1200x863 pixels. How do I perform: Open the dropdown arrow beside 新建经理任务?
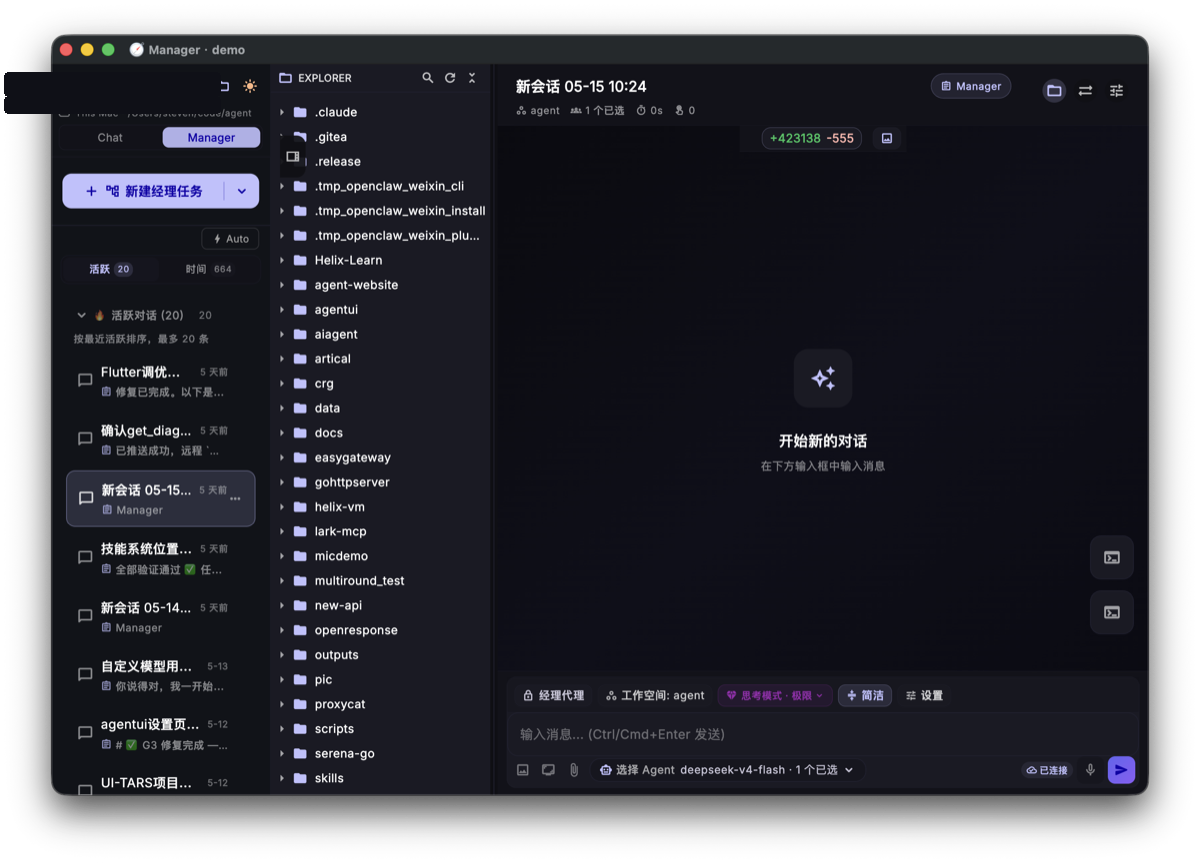(242, 191)
